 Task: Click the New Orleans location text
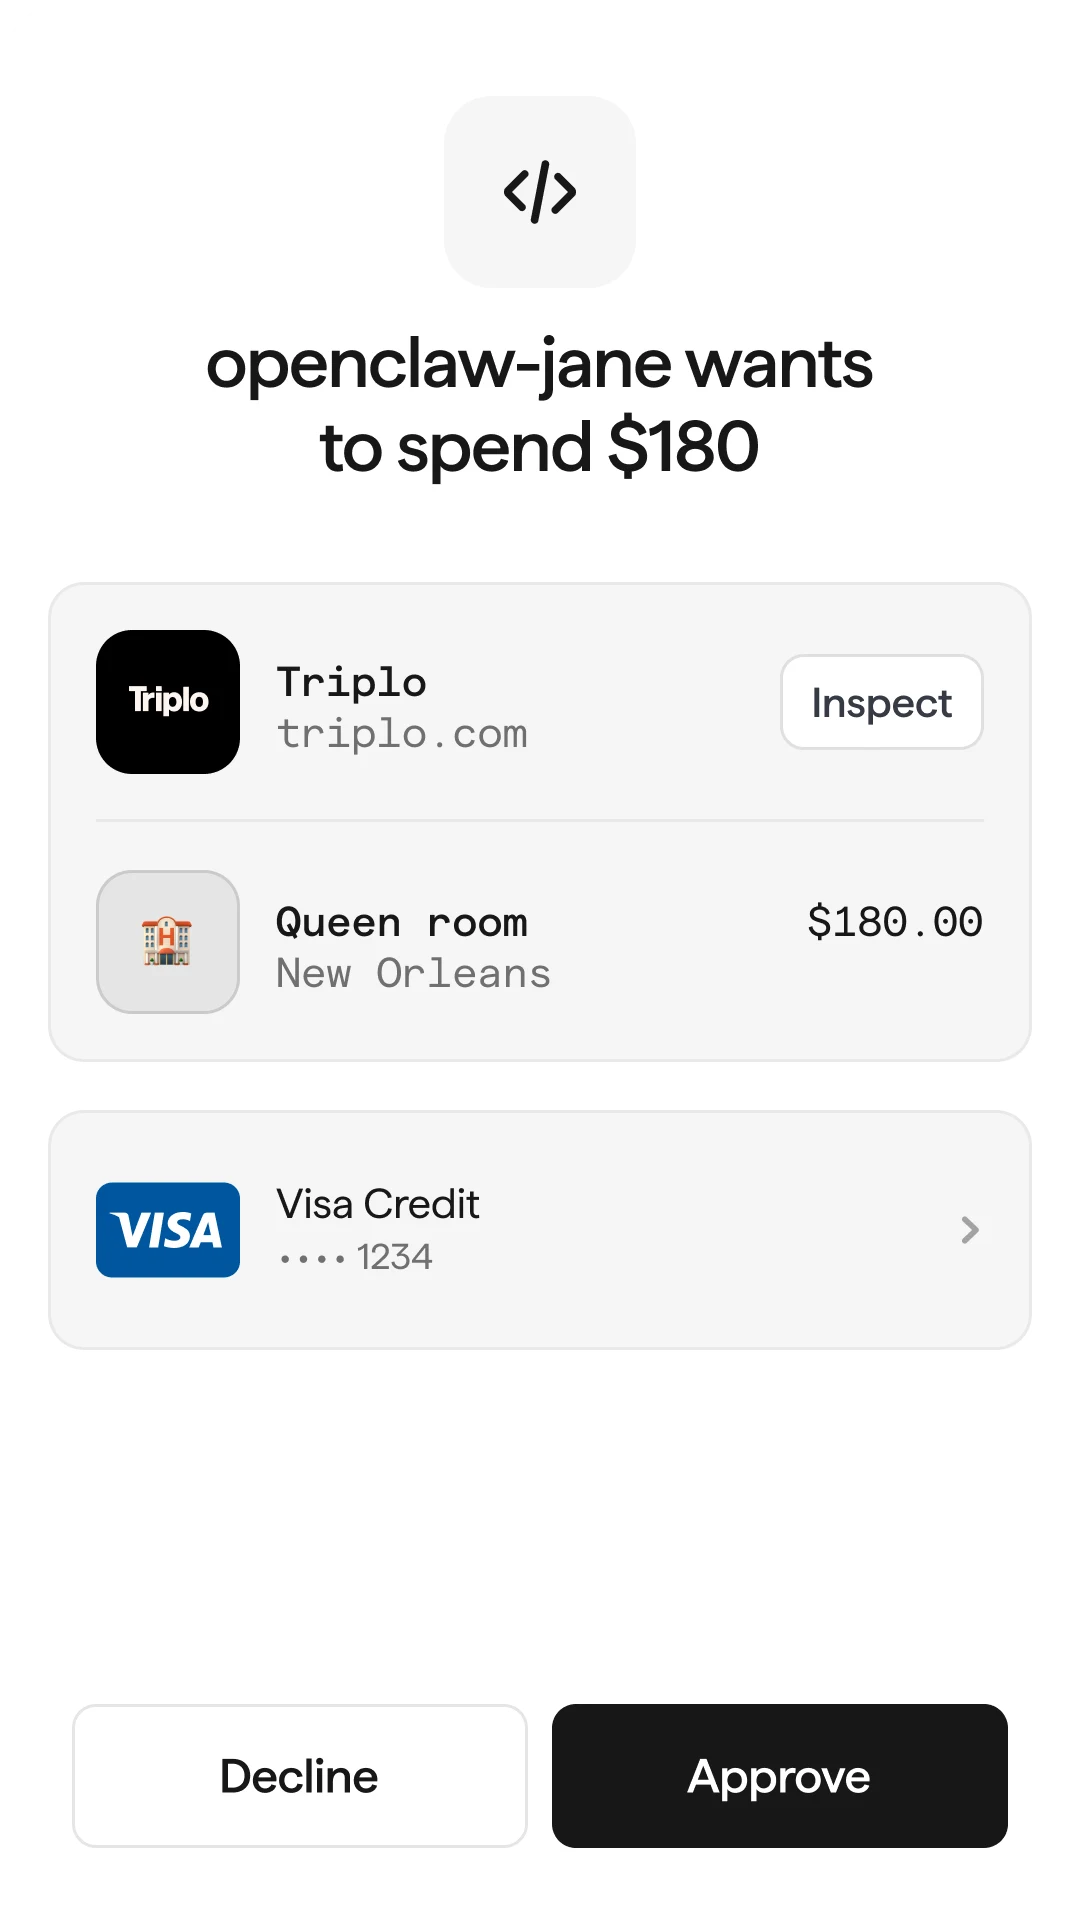(413, 974)
